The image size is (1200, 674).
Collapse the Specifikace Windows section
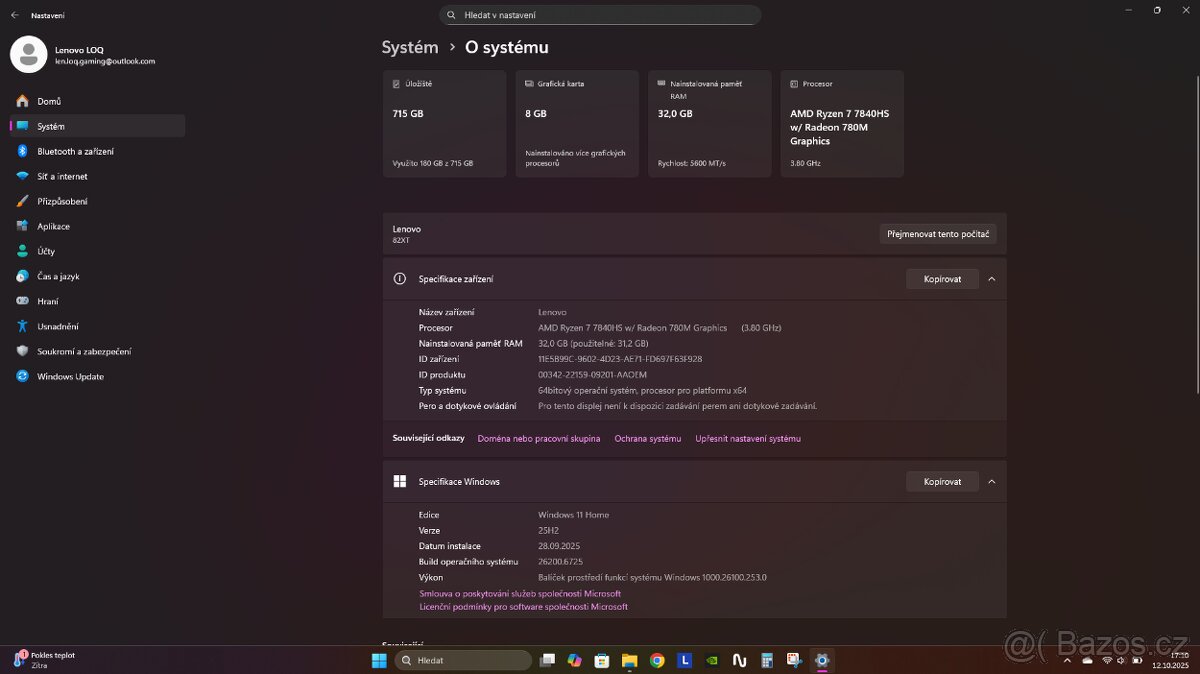click(991, 481)
